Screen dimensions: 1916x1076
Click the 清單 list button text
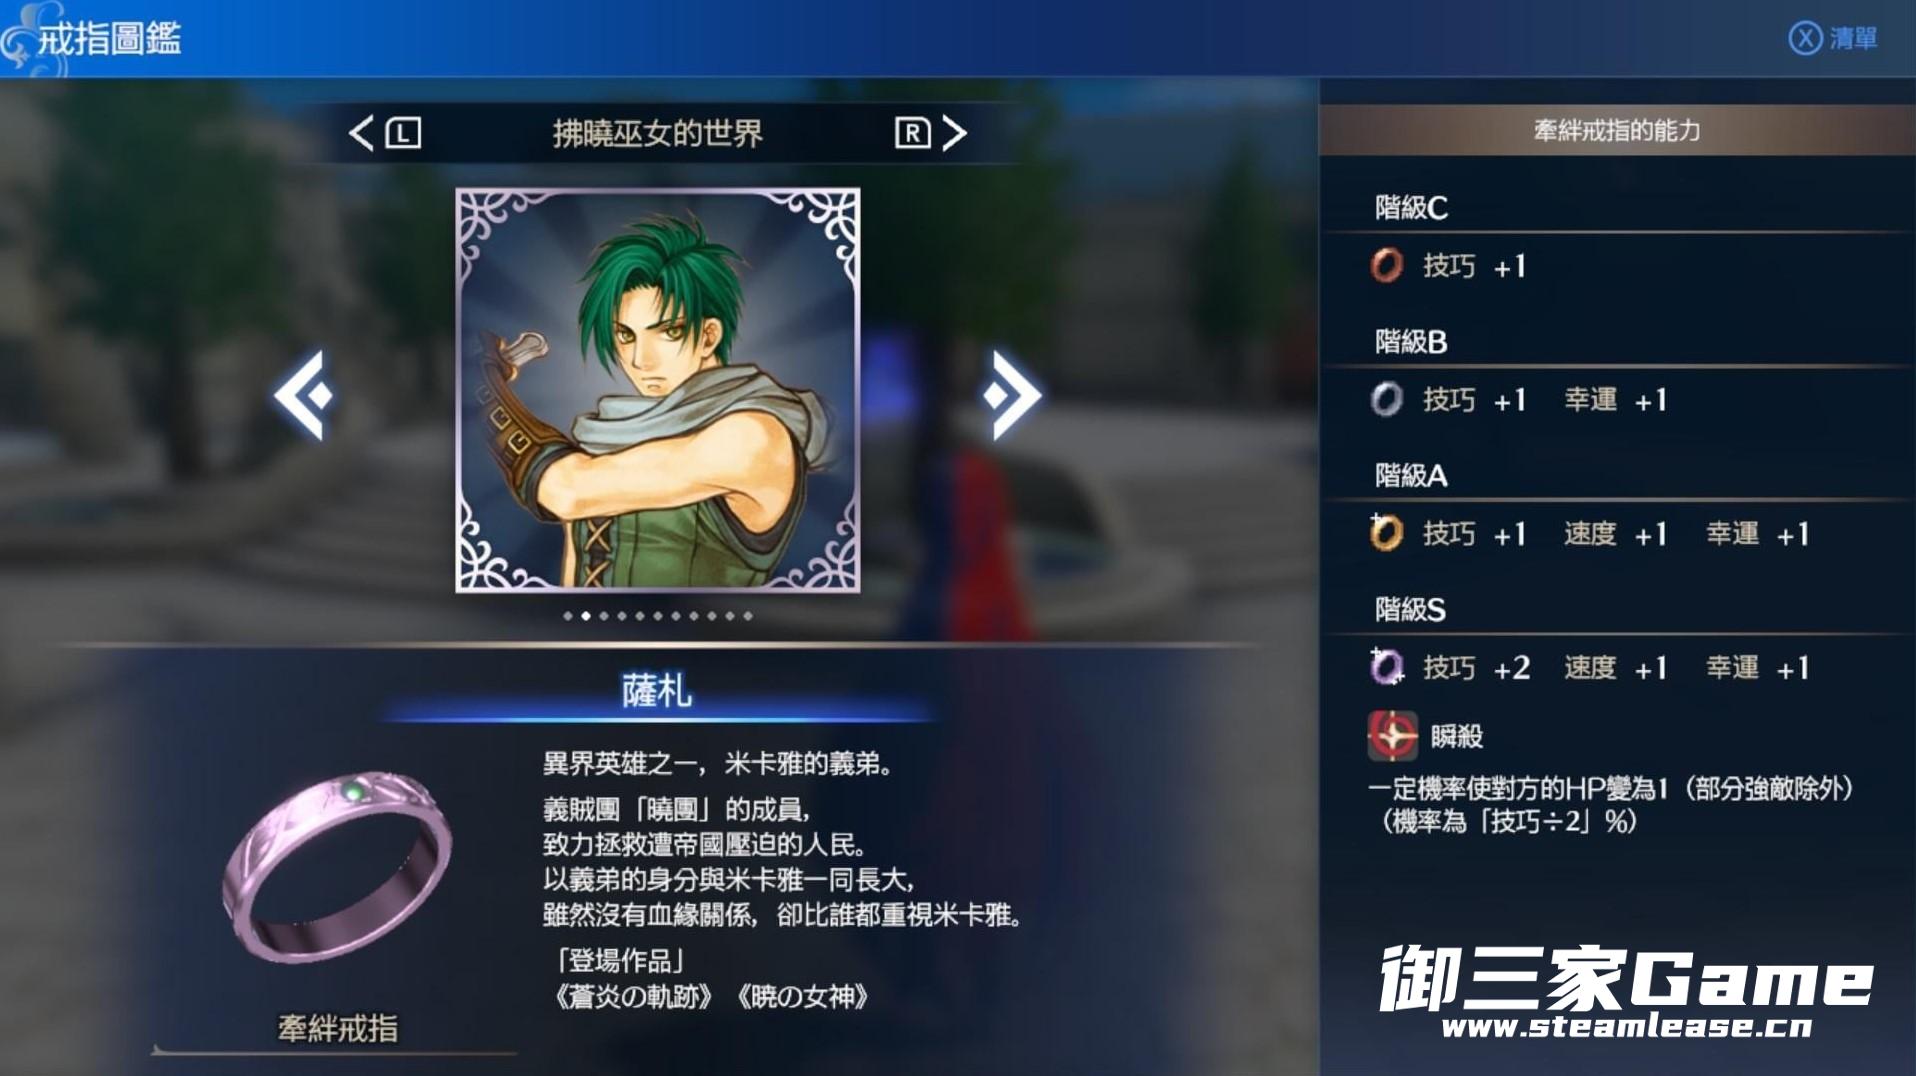1853,39
